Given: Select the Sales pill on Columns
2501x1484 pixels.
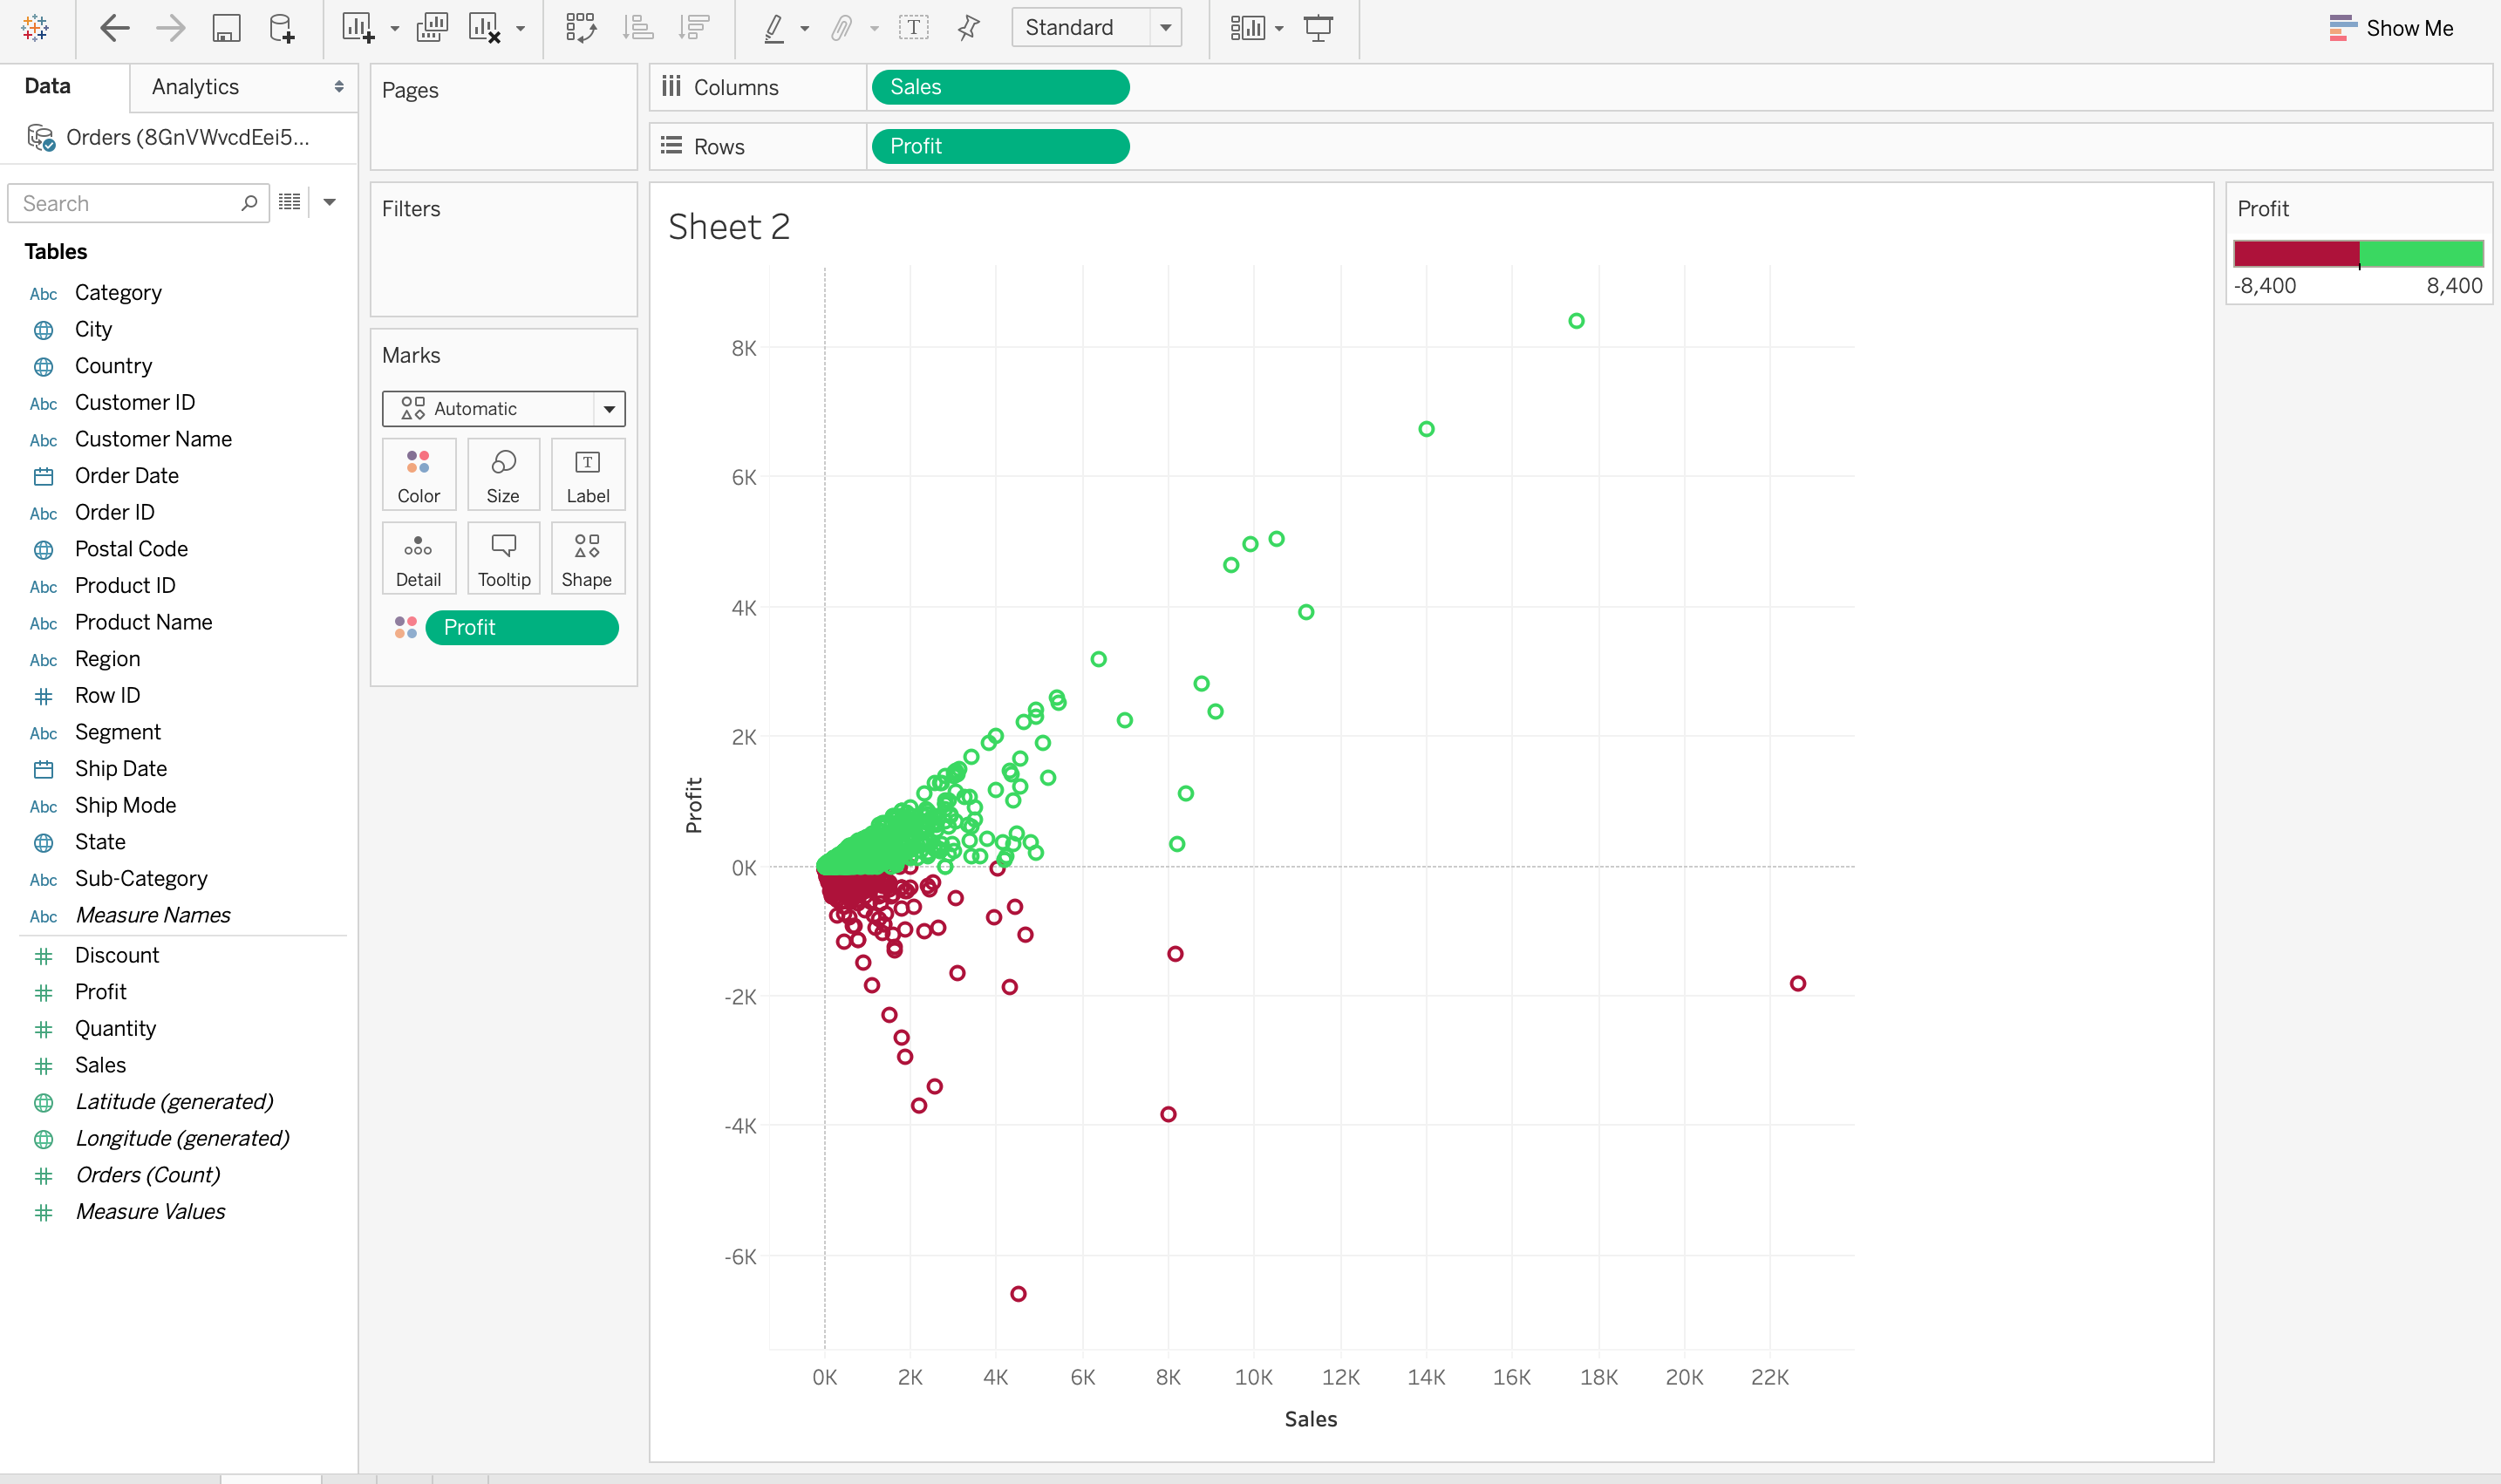Looking at the screenshot, I should point(1001,87).
